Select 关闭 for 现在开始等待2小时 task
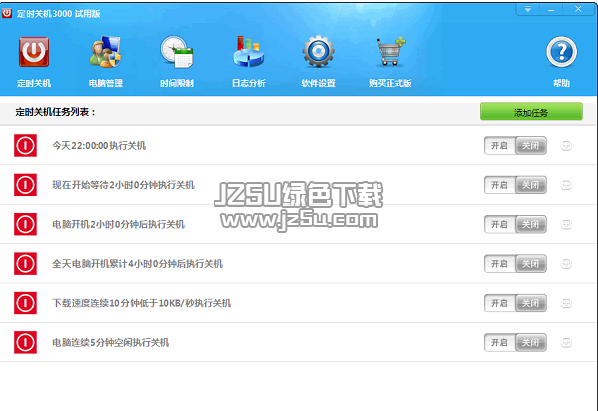Viewport: 598px width, 411px height. coord(530,185)
